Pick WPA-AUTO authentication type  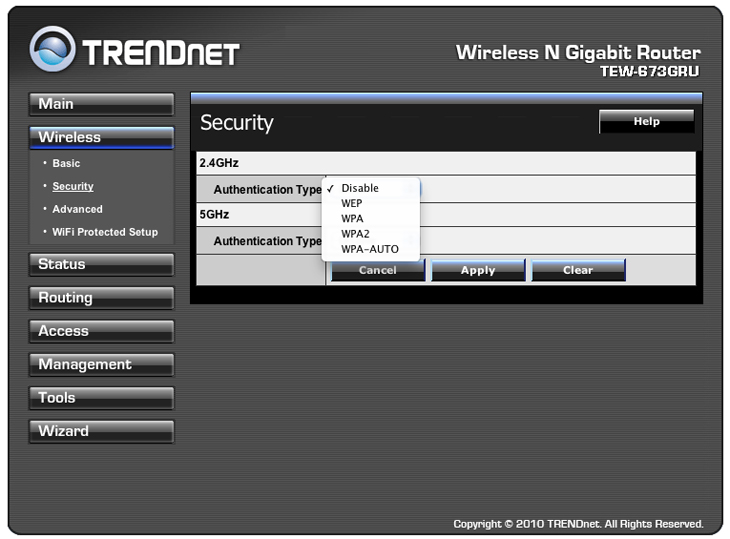(369, 248)
